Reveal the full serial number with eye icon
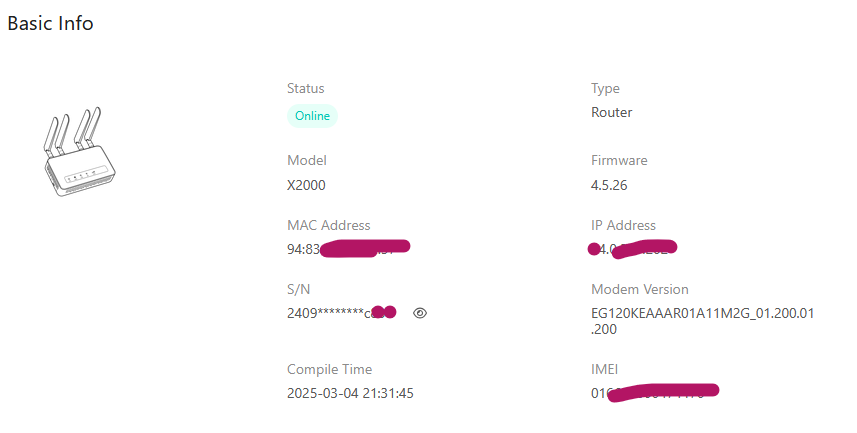This screenshot has height=433, width=857. click(x=420, y=313)
